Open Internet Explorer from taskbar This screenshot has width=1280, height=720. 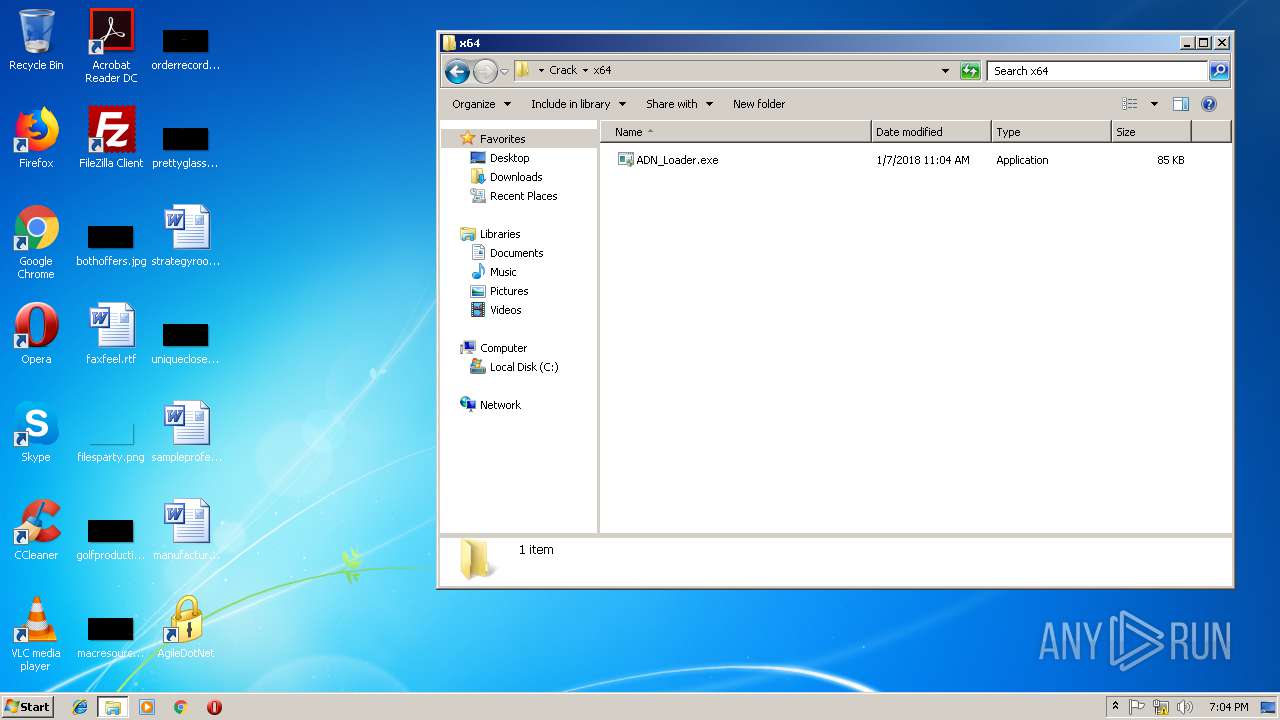[x=80, y=707]
